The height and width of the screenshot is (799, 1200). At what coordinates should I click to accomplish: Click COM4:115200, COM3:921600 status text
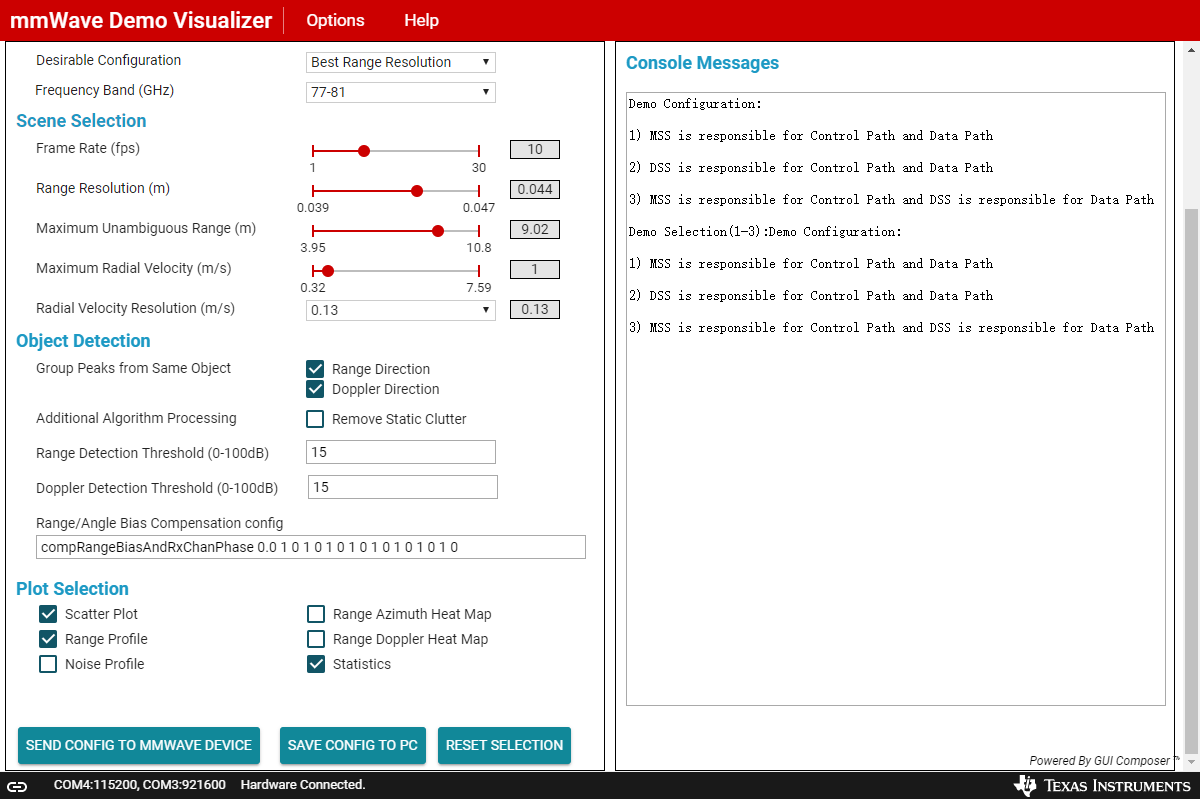(140, 785)
